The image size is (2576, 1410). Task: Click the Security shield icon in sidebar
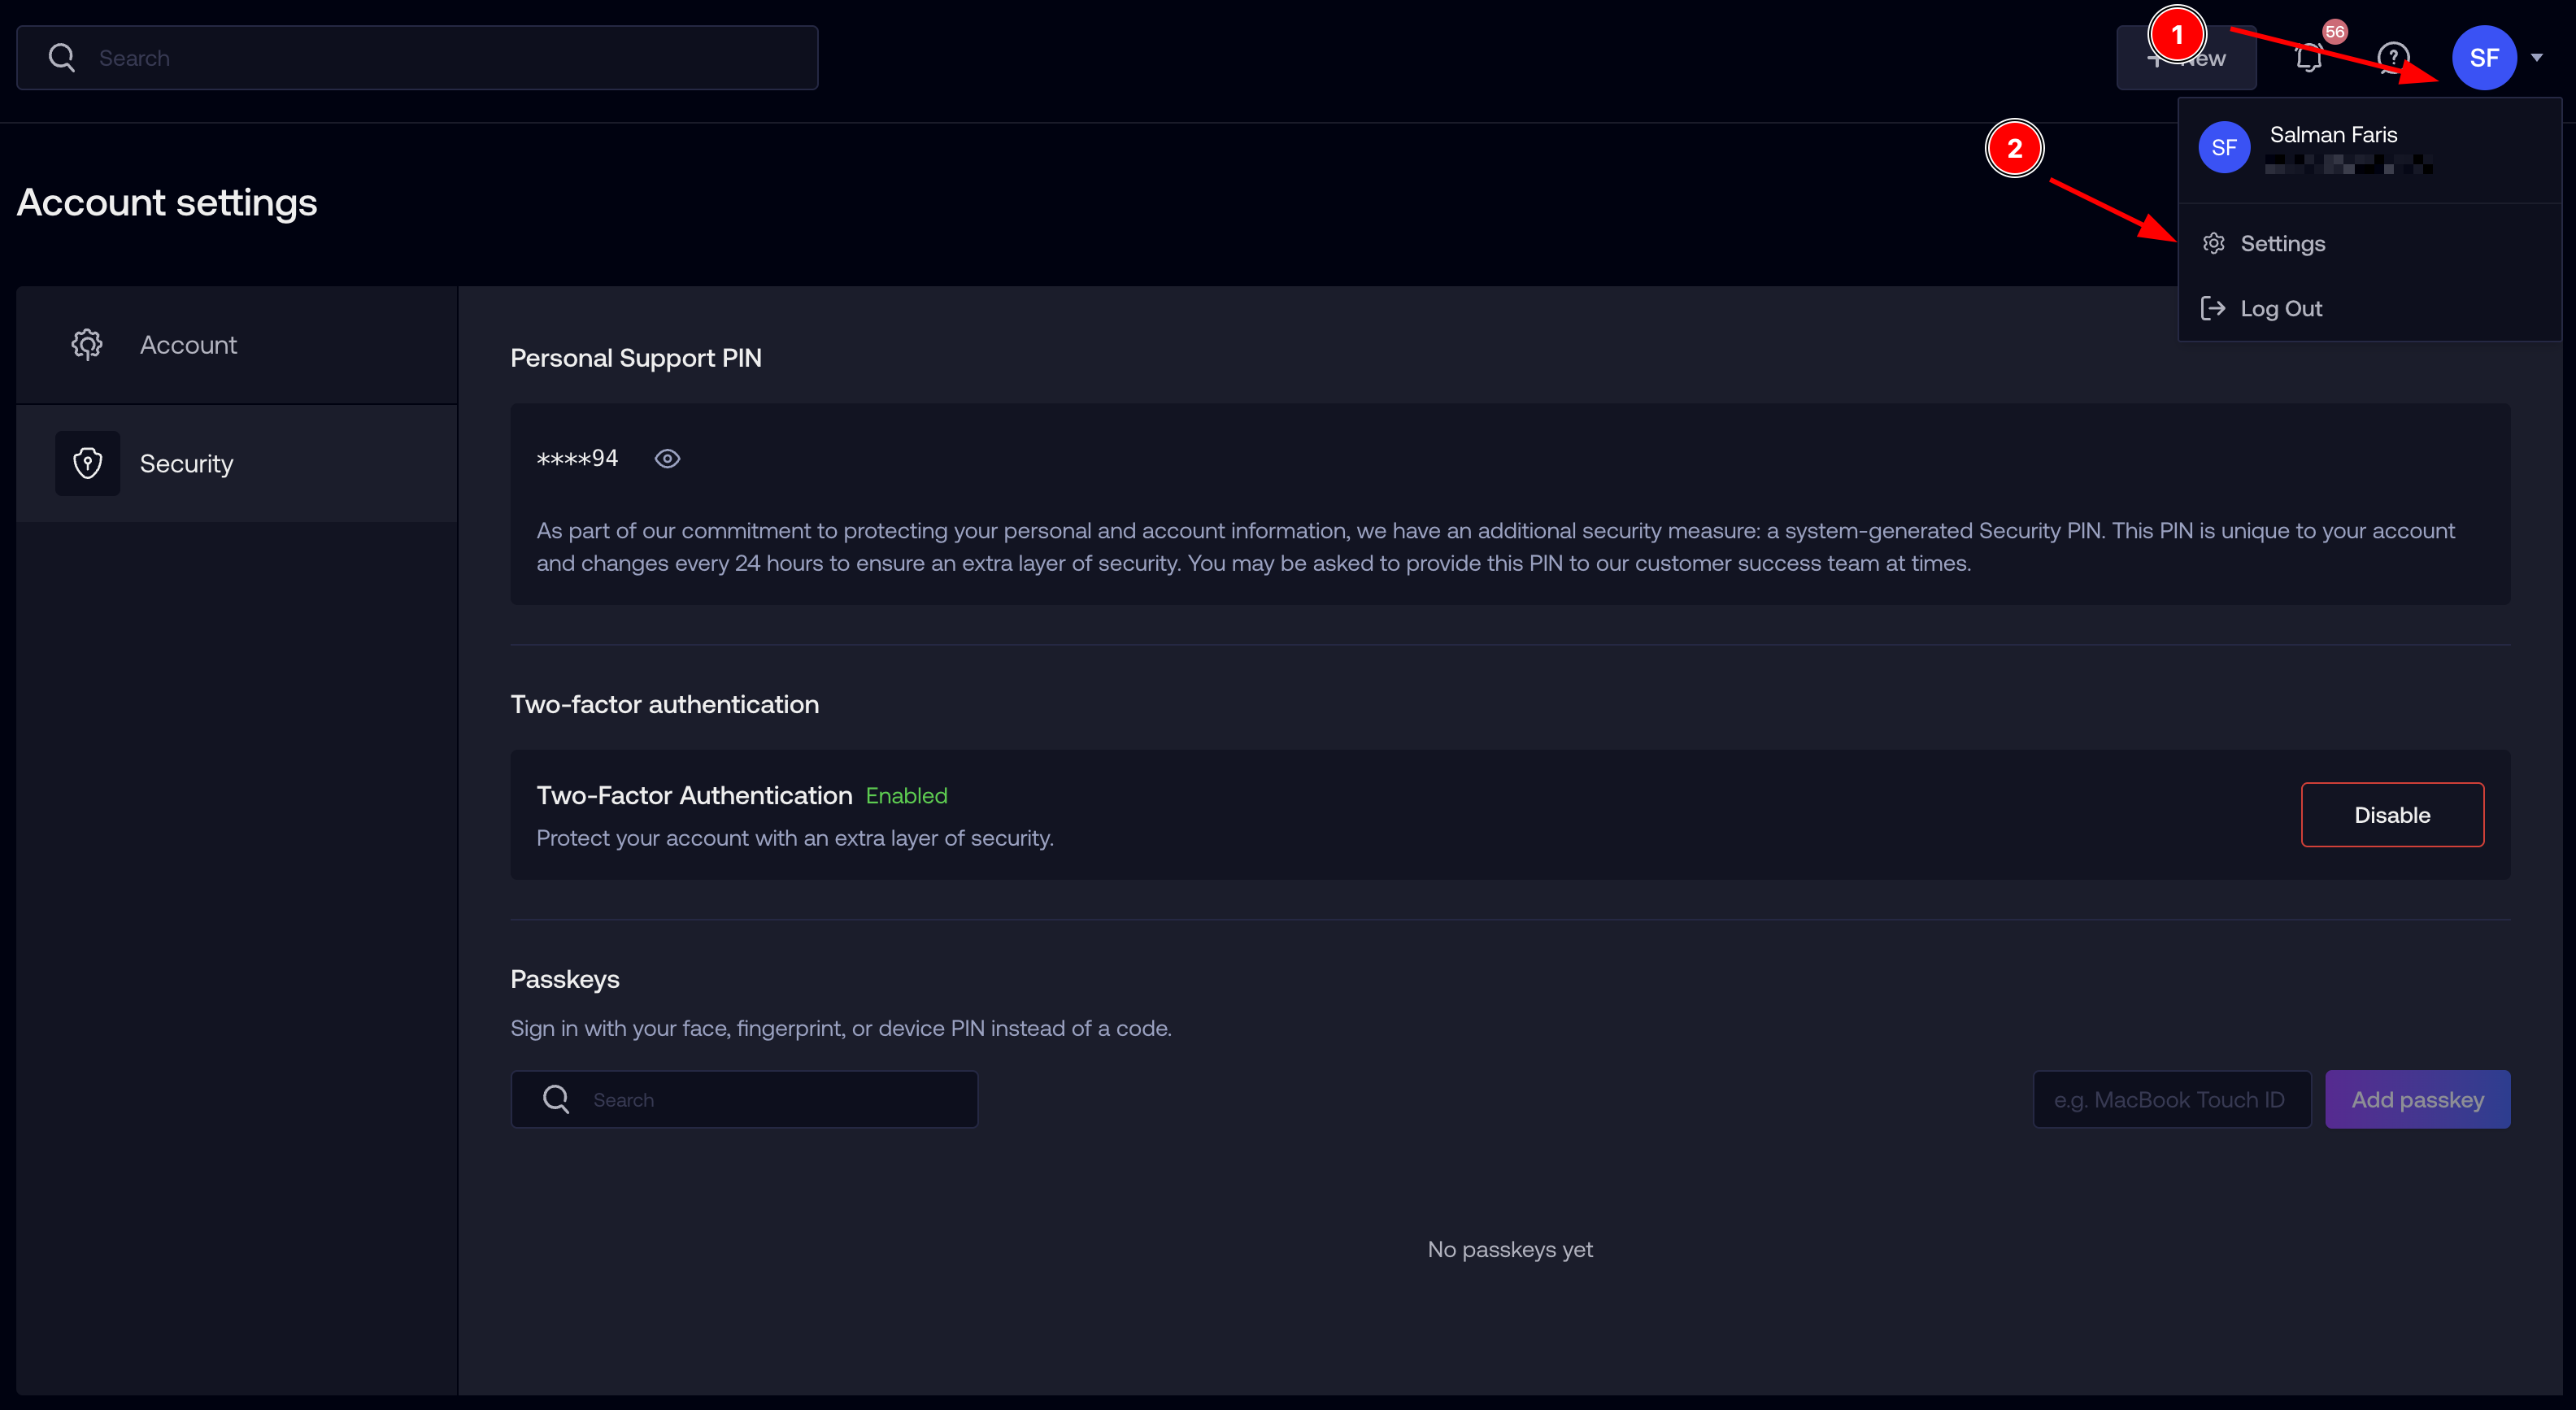click(x=88, y=464)
